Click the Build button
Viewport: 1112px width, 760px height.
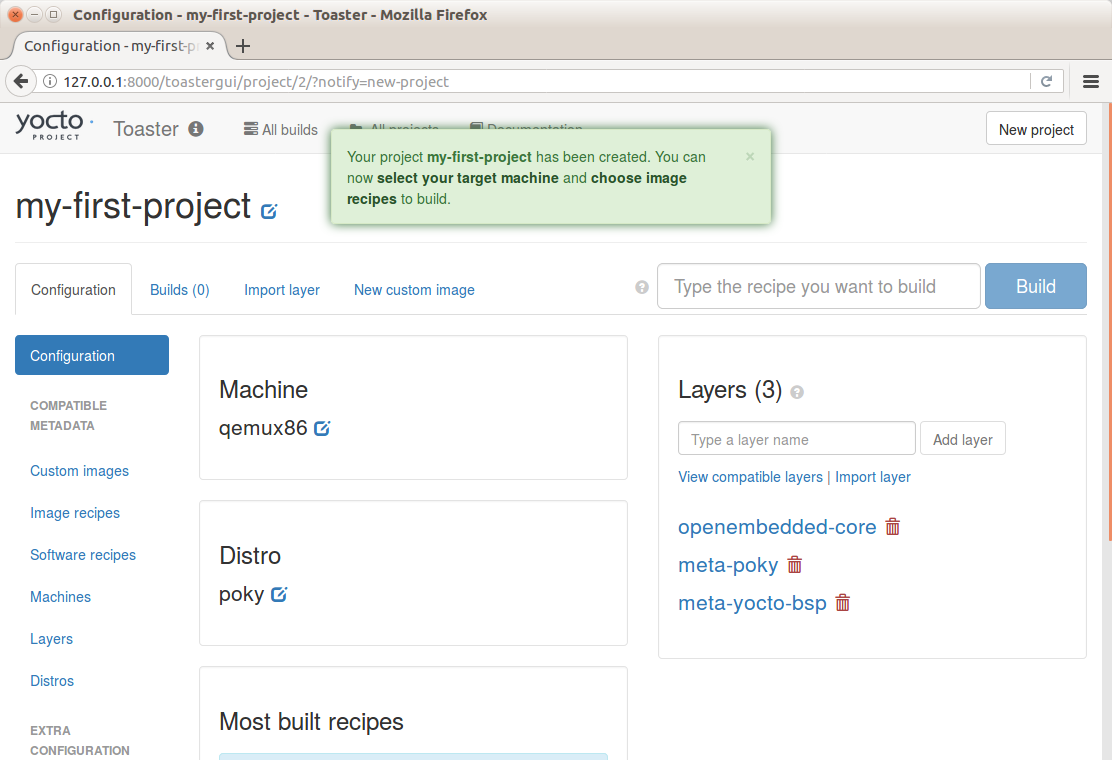[x=1035, y=286]
